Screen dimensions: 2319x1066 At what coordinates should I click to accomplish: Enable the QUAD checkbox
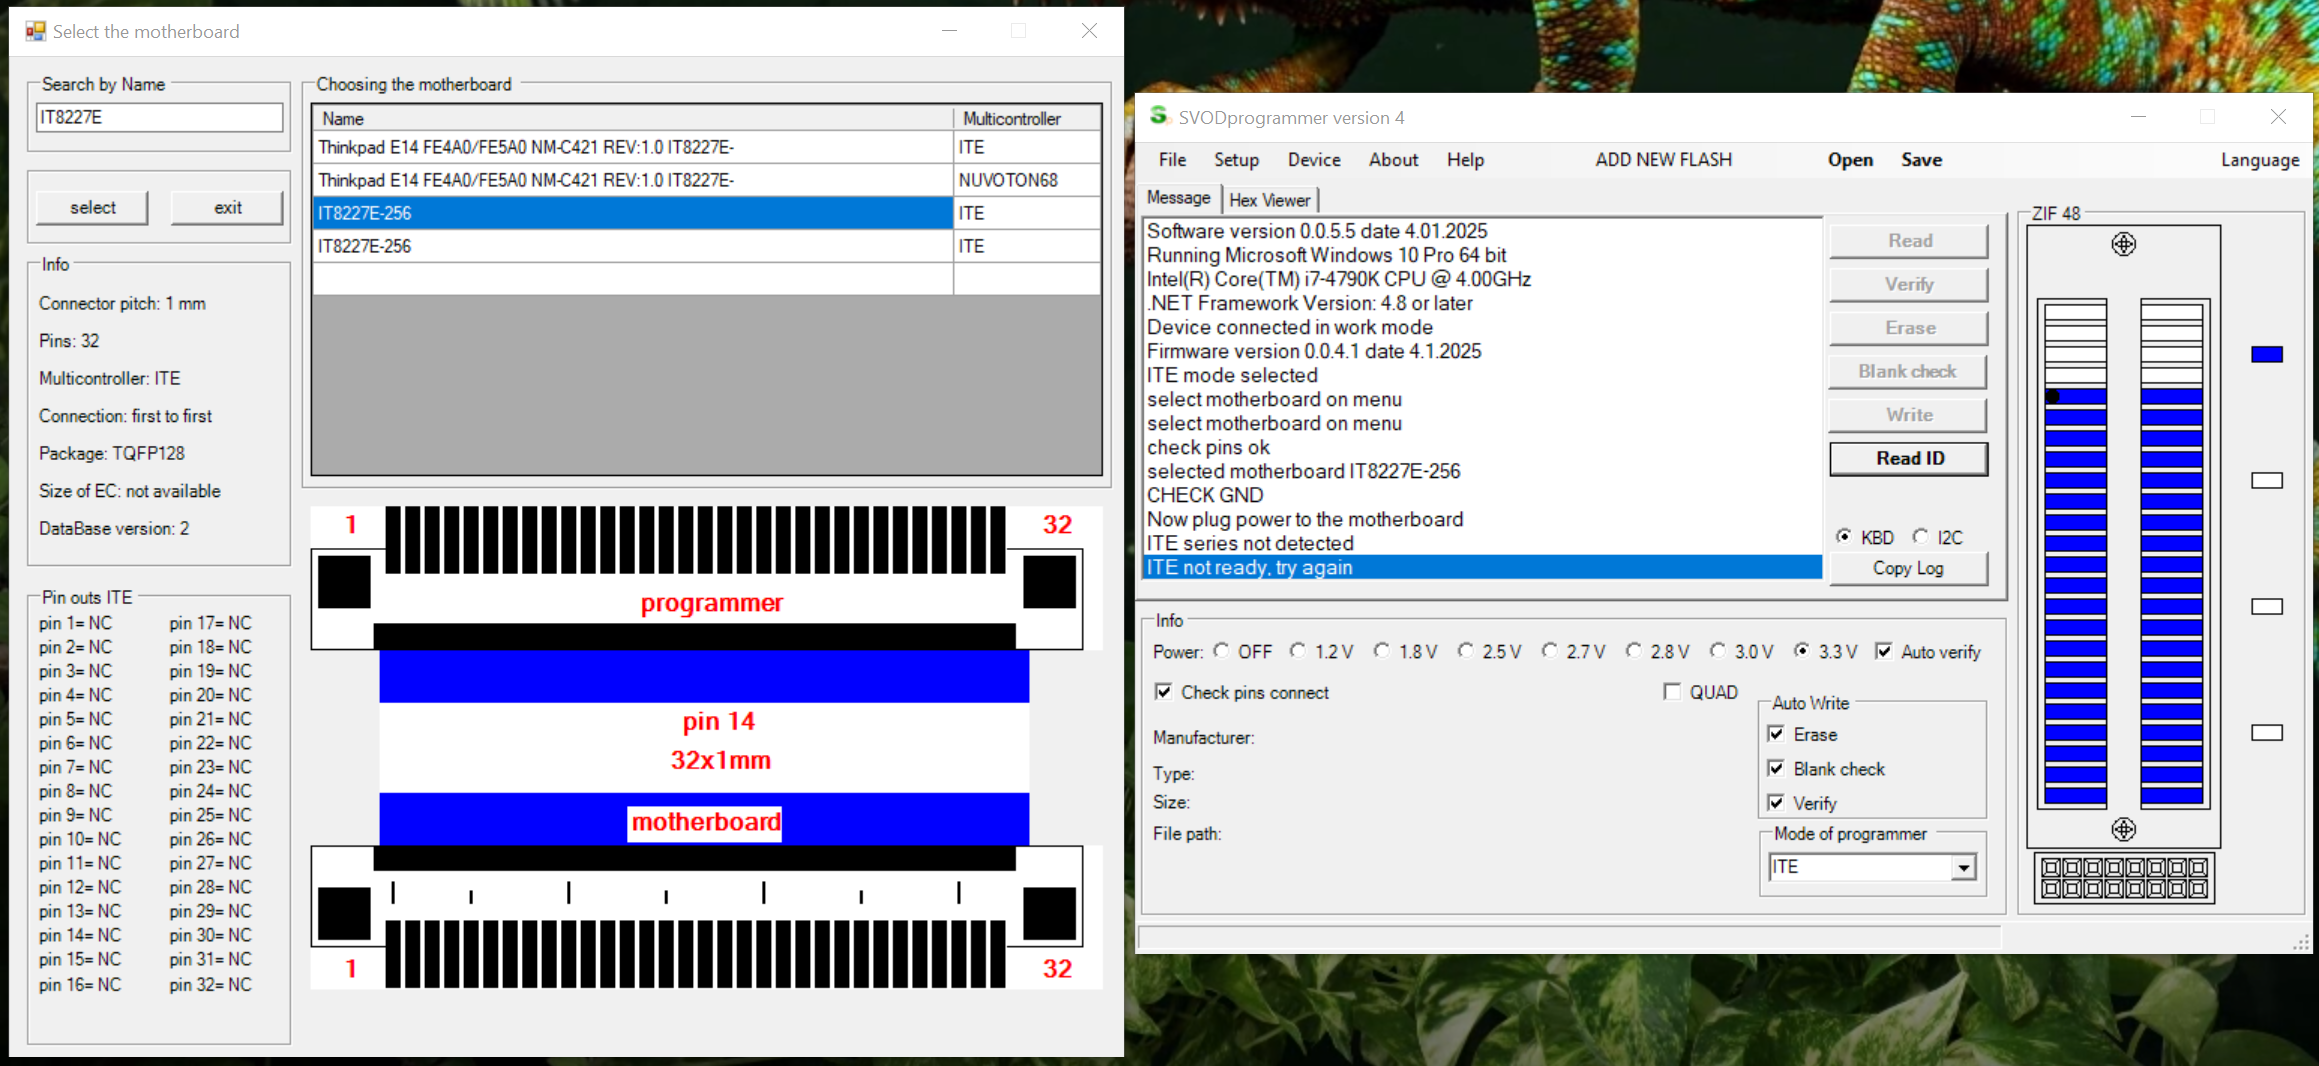pos(1672,692)
